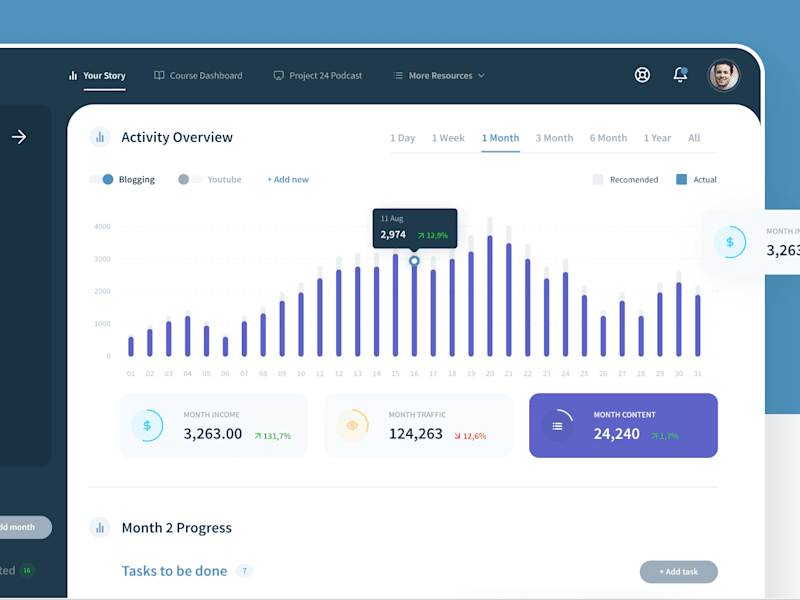Select the 1 Month range
The image size is (800, 600).
click(x=501, y=138)
